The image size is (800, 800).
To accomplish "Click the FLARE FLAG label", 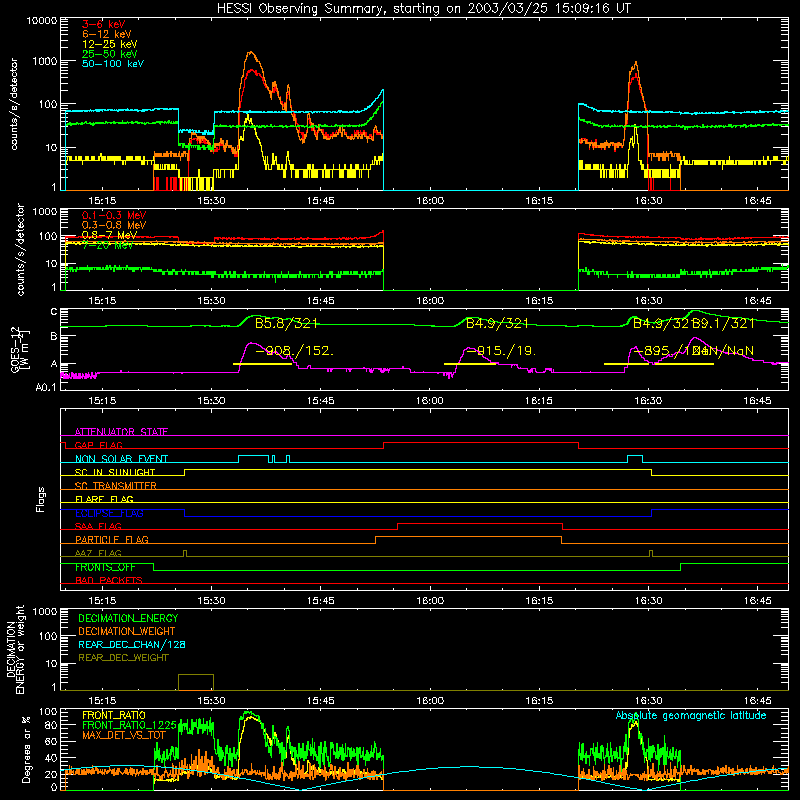I will [104, 499].
